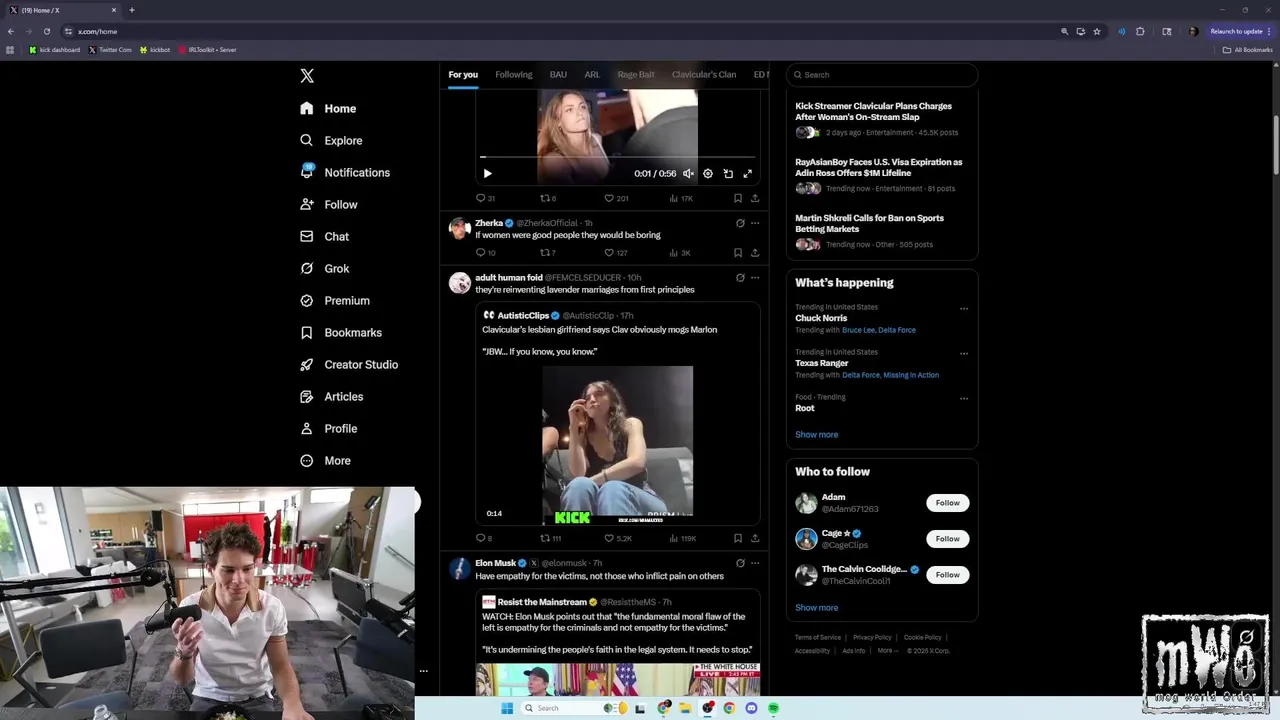Reply to Zherka's post
This screenshot has height=720, width=1280.
(485, 253)
